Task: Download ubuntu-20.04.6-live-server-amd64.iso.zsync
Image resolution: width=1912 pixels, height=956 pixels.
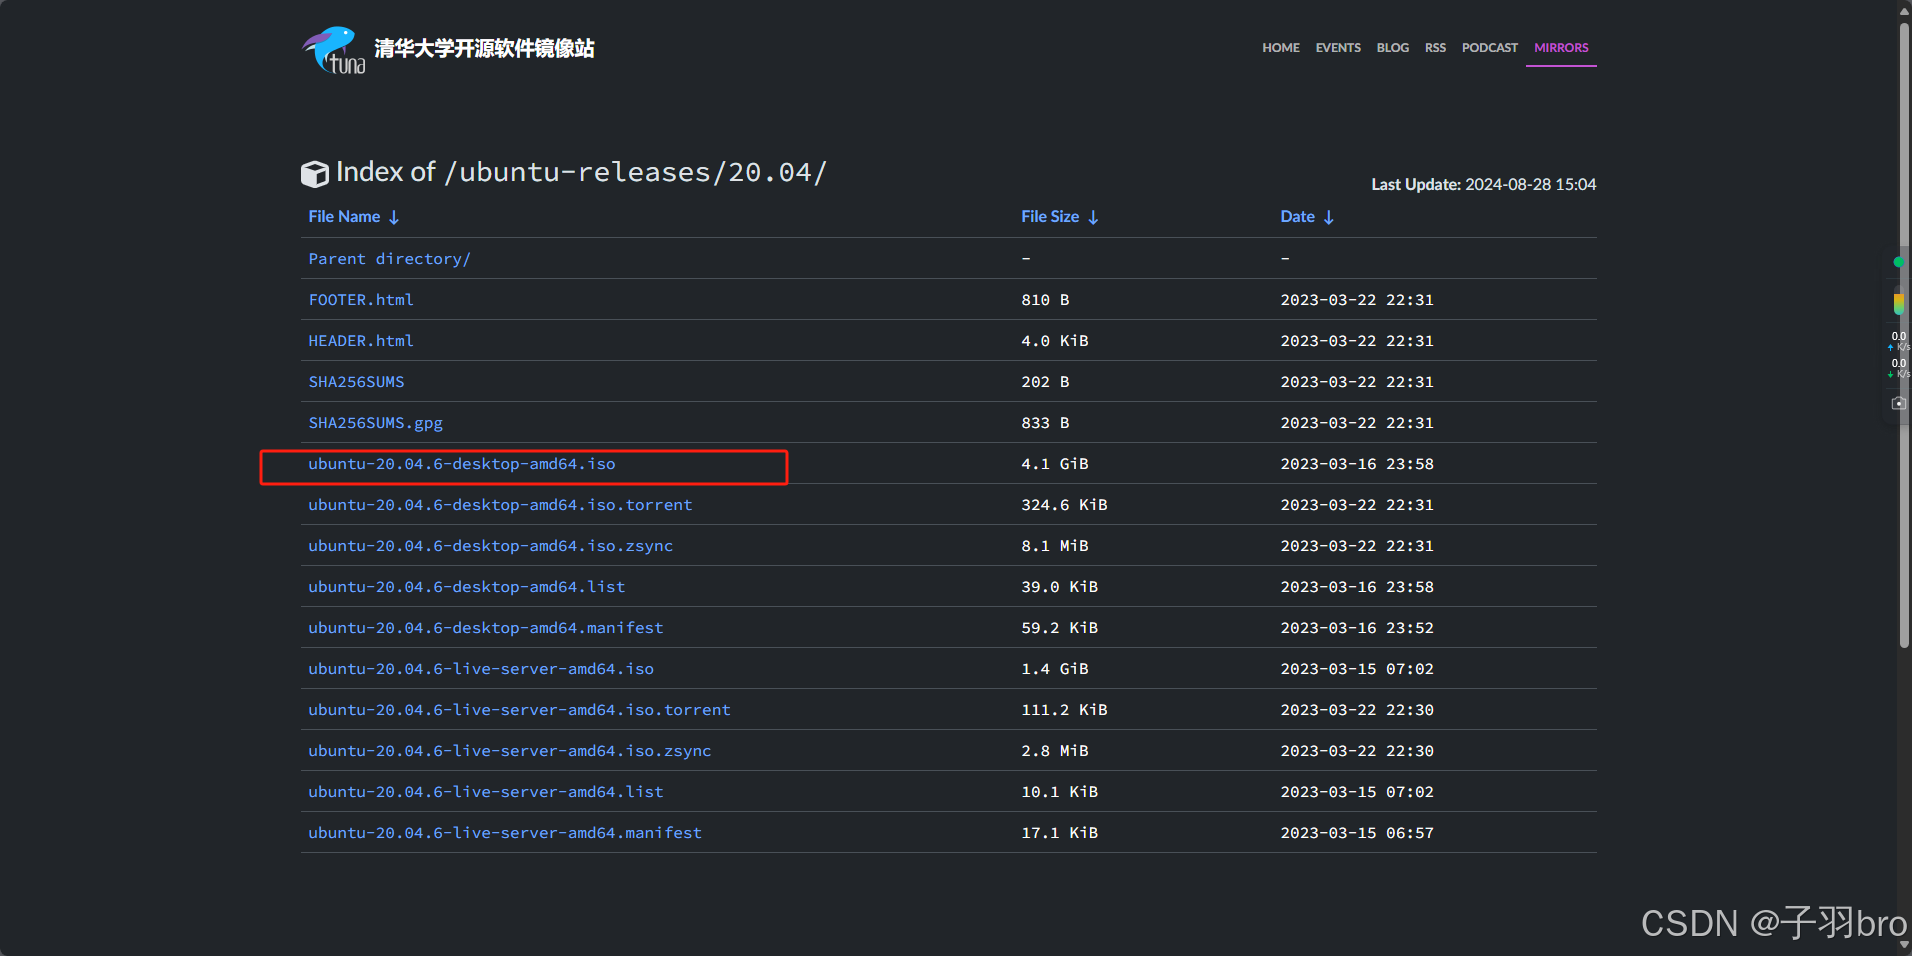Action: (510, 751)
